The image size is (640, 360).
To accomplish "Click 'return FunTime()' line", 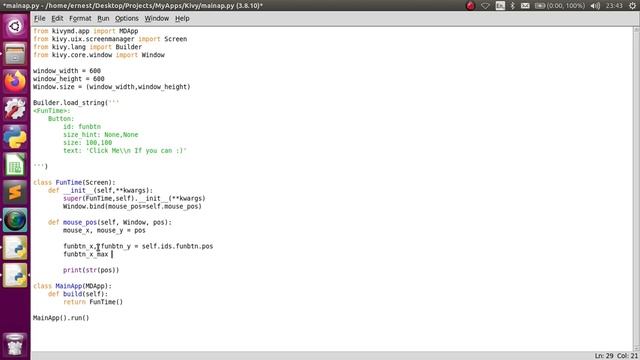I will [93, 302].
